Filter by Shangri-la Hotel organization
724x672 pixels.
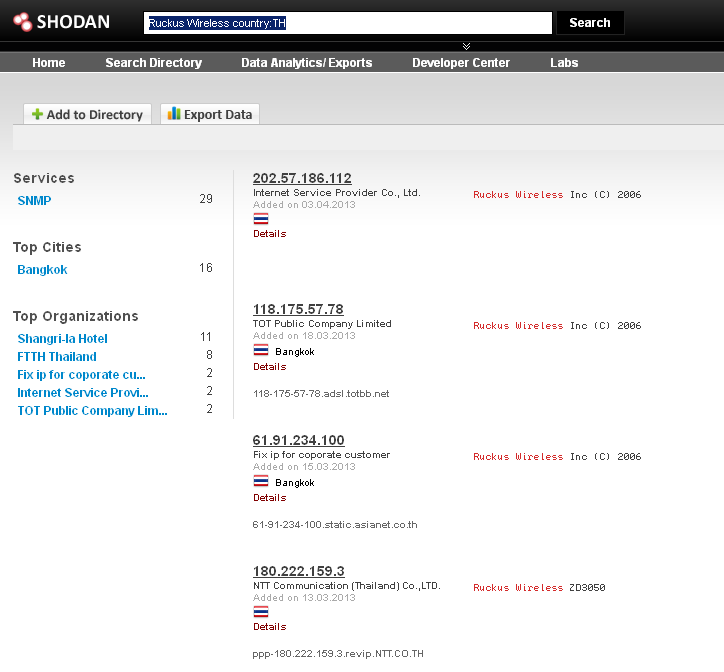62,339
